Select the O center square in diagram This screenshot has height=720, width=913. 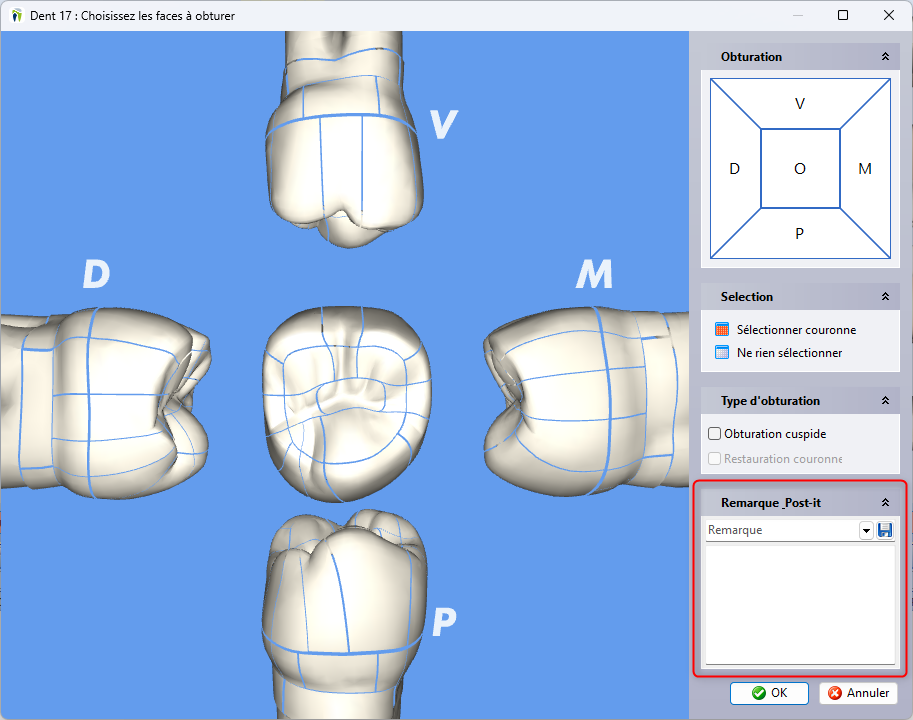(800, 169)
